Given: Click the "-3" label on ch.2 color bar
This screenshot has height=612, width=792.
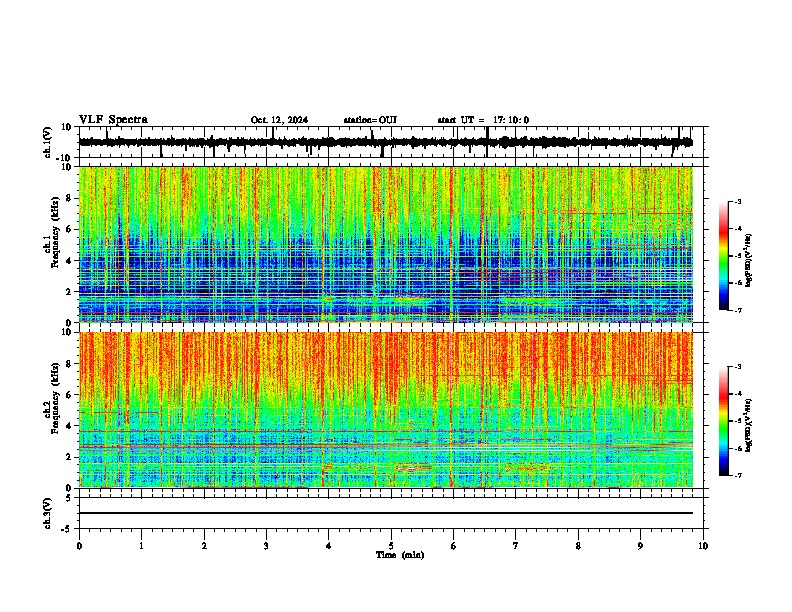Looking at the screenshot, I should tap(737, 367).
